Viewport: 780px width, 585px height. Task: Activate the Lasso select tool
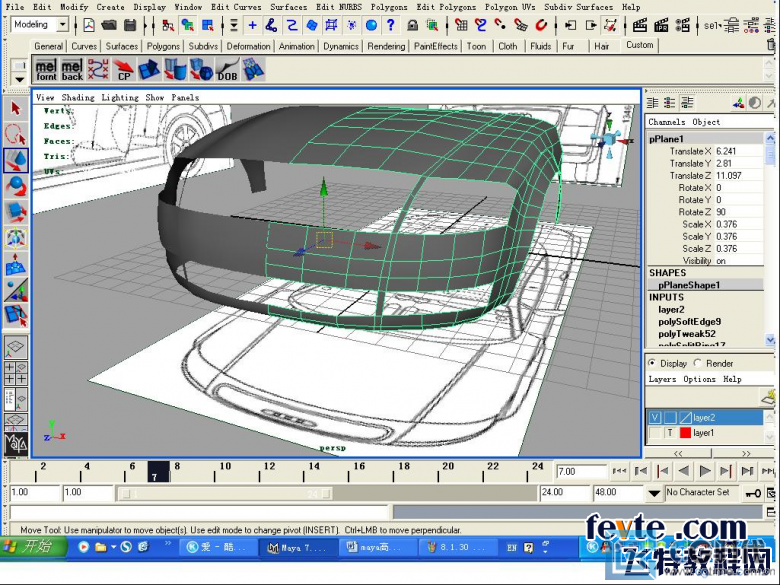point(15,134)
